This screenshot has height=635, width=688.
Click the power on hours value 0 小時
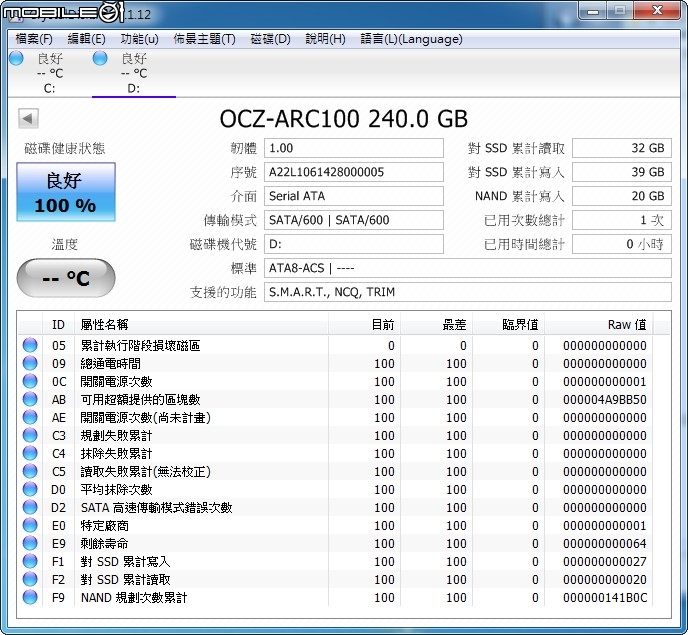(622, 244)
